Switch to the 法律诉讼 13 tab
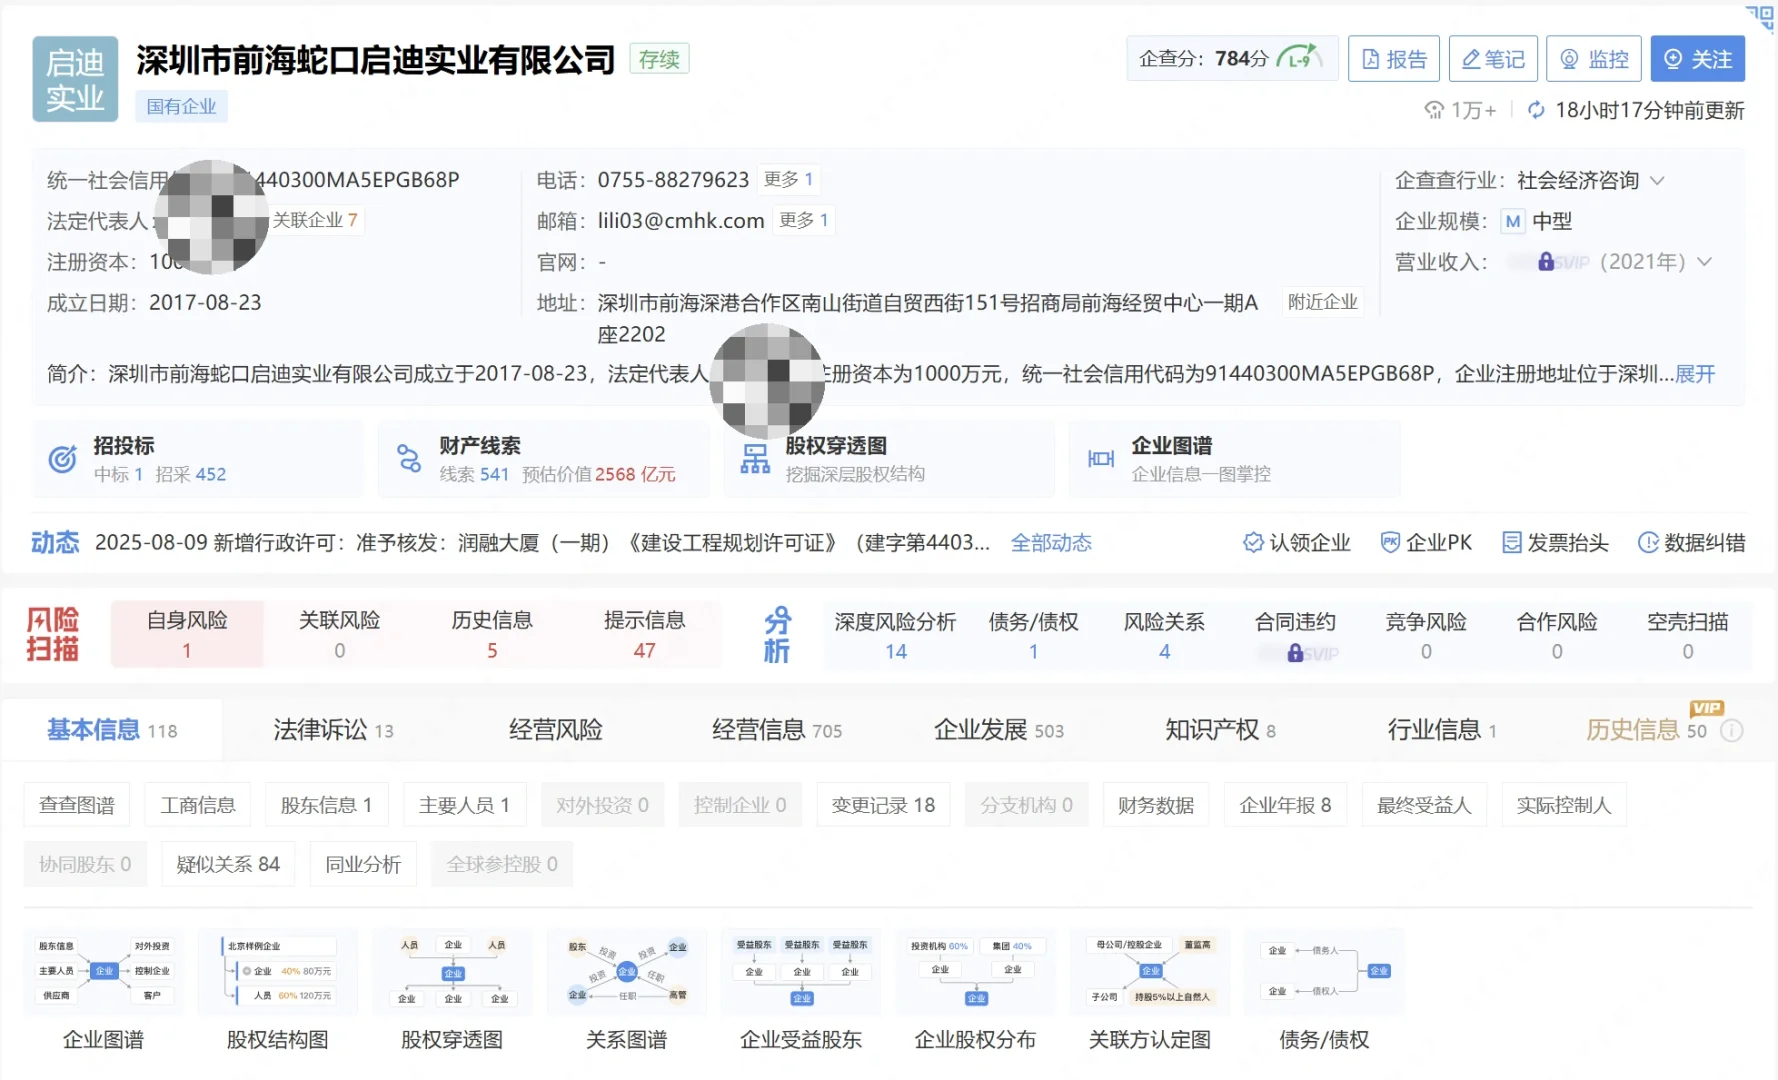Viewport: 1778px width, 1080px height. tap(333, 731)
